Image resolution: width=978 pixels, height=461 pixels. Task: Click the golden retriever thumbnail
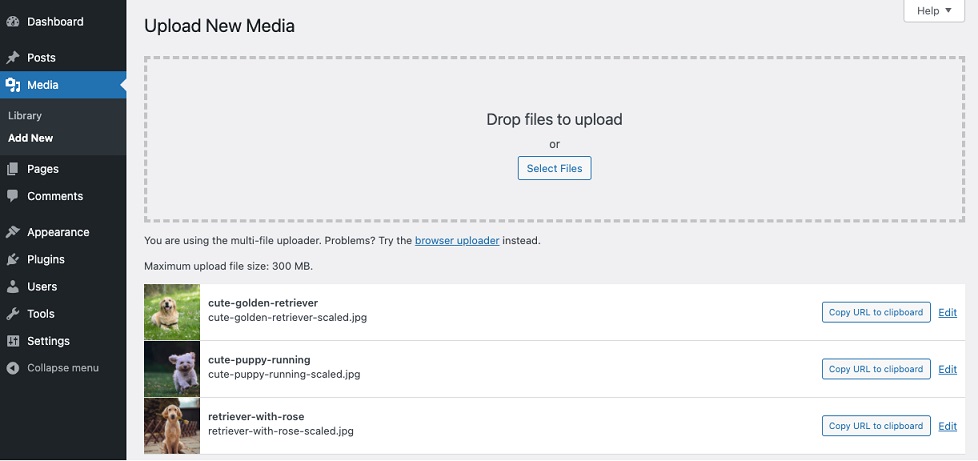[172, 312]
